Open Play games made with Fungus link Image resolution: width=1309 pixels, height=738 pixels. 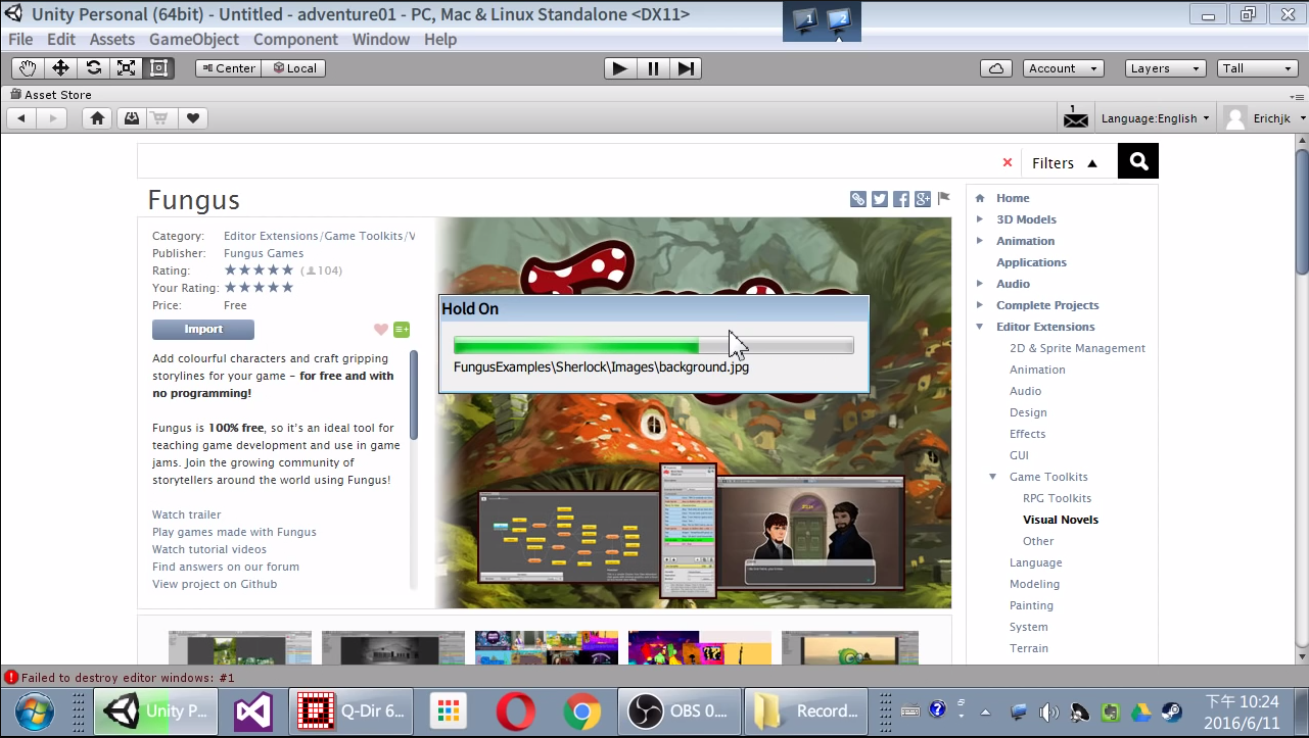(234, 532)
